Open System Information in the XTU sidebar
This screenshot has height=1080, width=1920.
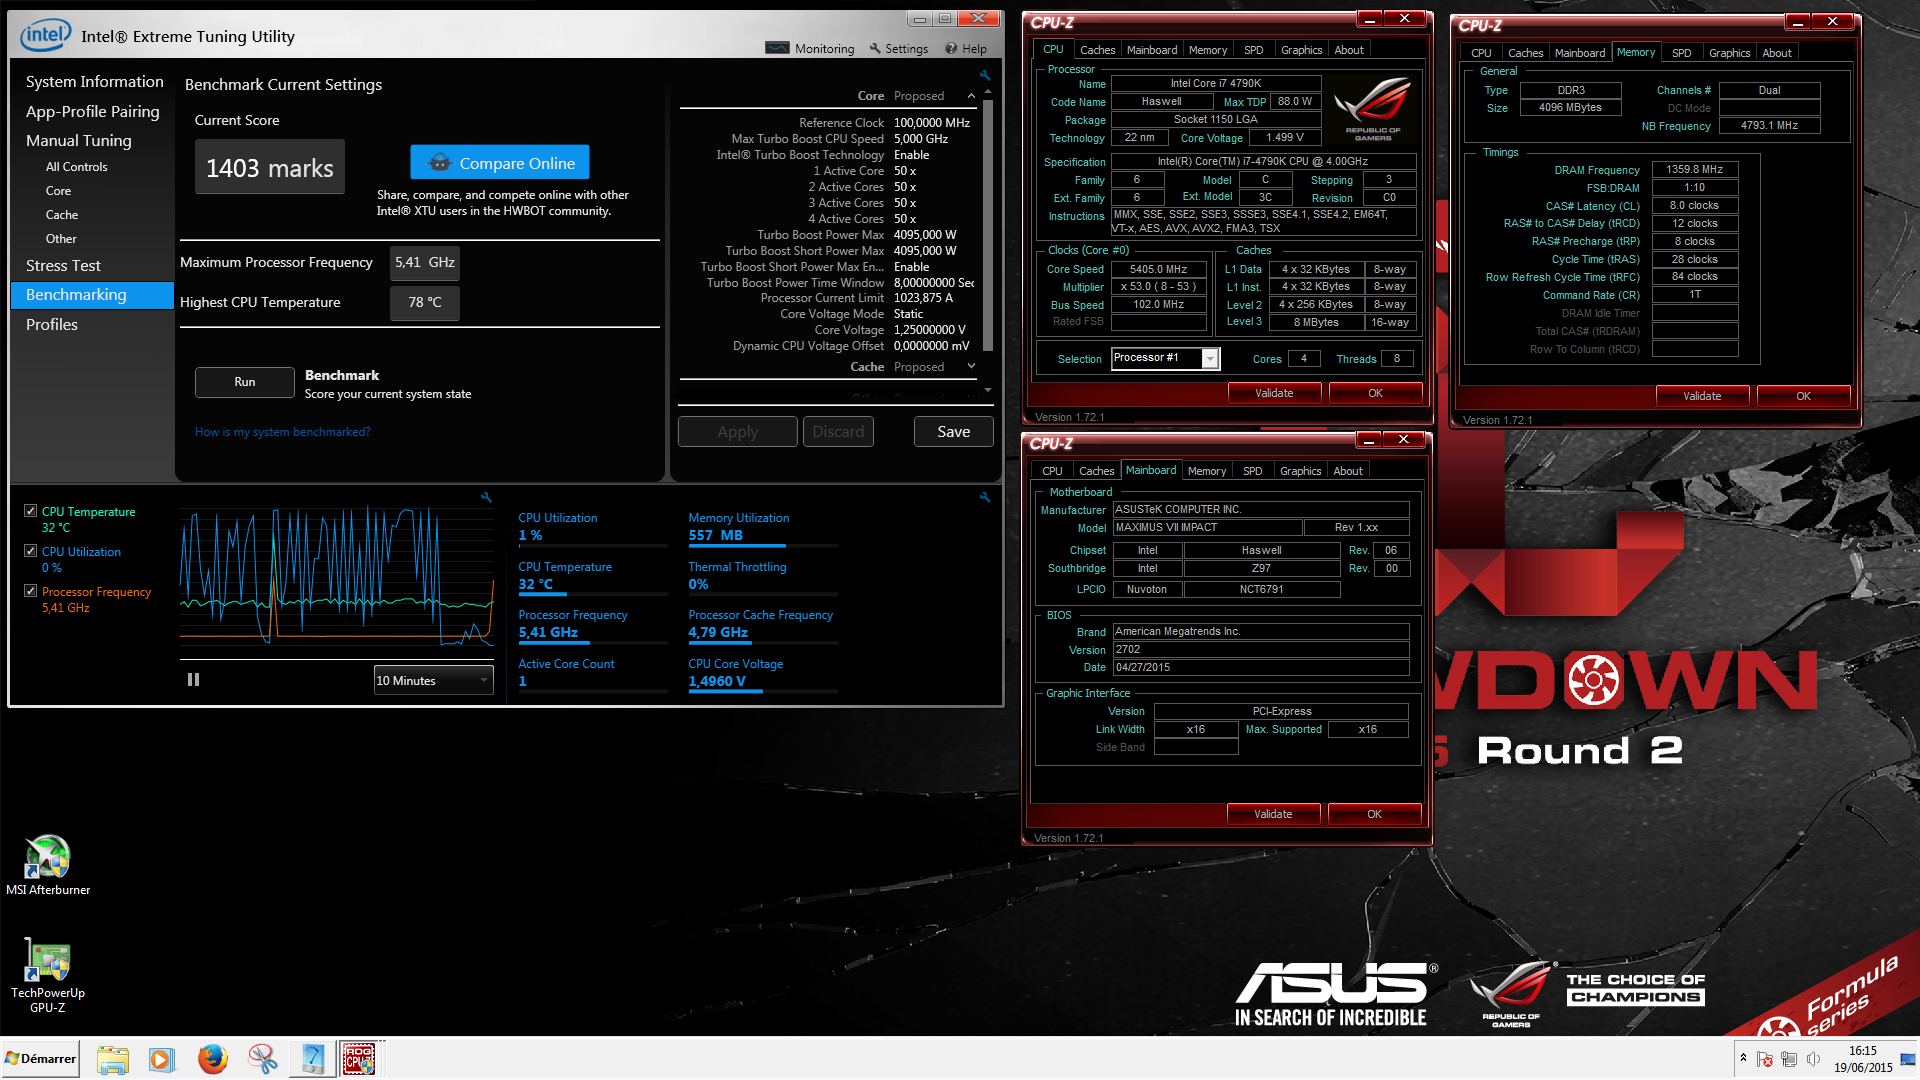(95, 82)
